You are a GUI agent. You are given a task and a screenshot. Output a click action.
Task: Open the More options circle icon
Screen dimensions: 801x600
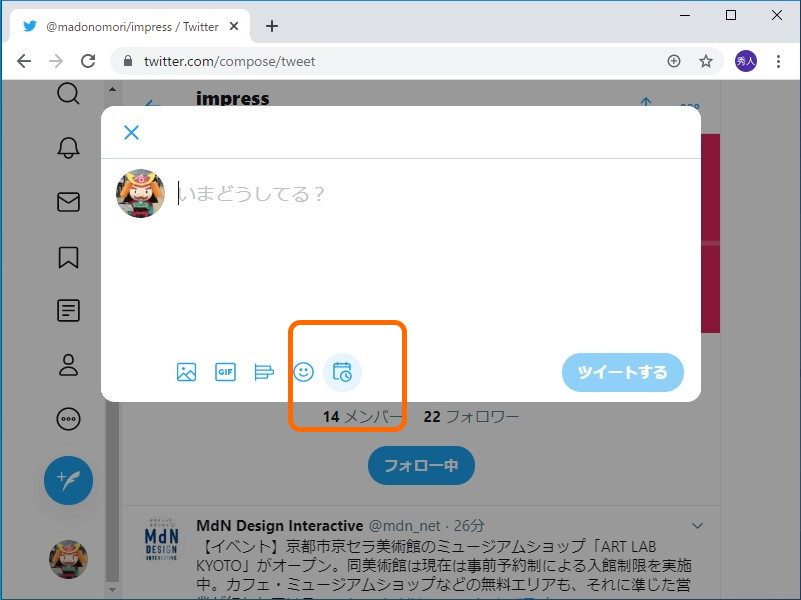[x=68, y=418]
